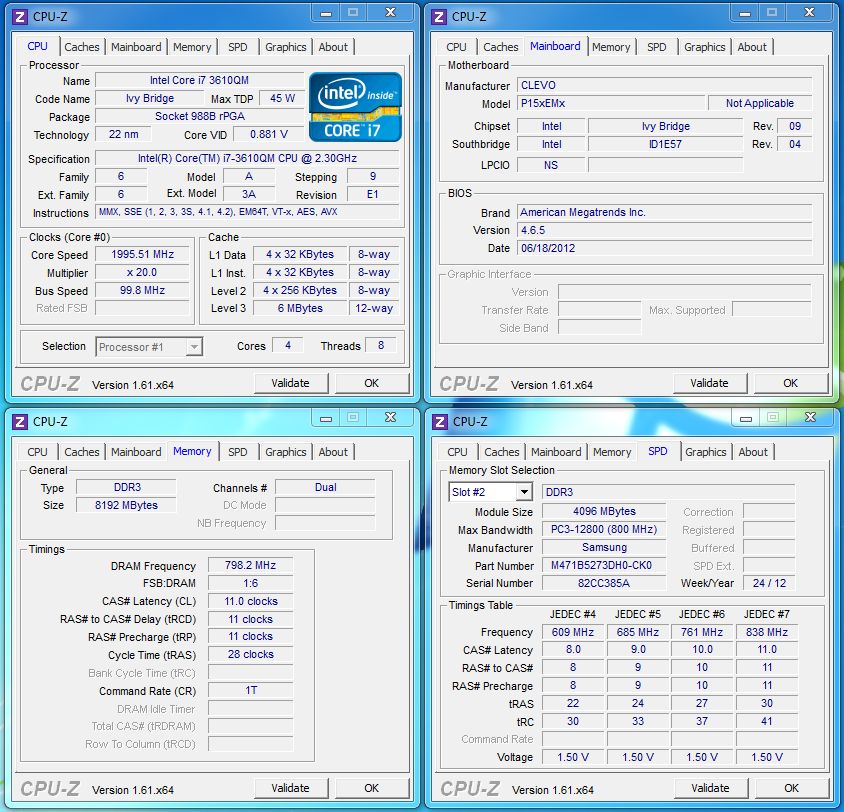The width and height of the screenshot is (844, 812).
Task: Click the CAS# Latency value 11.0 clocks
Action: coord(250,601)
